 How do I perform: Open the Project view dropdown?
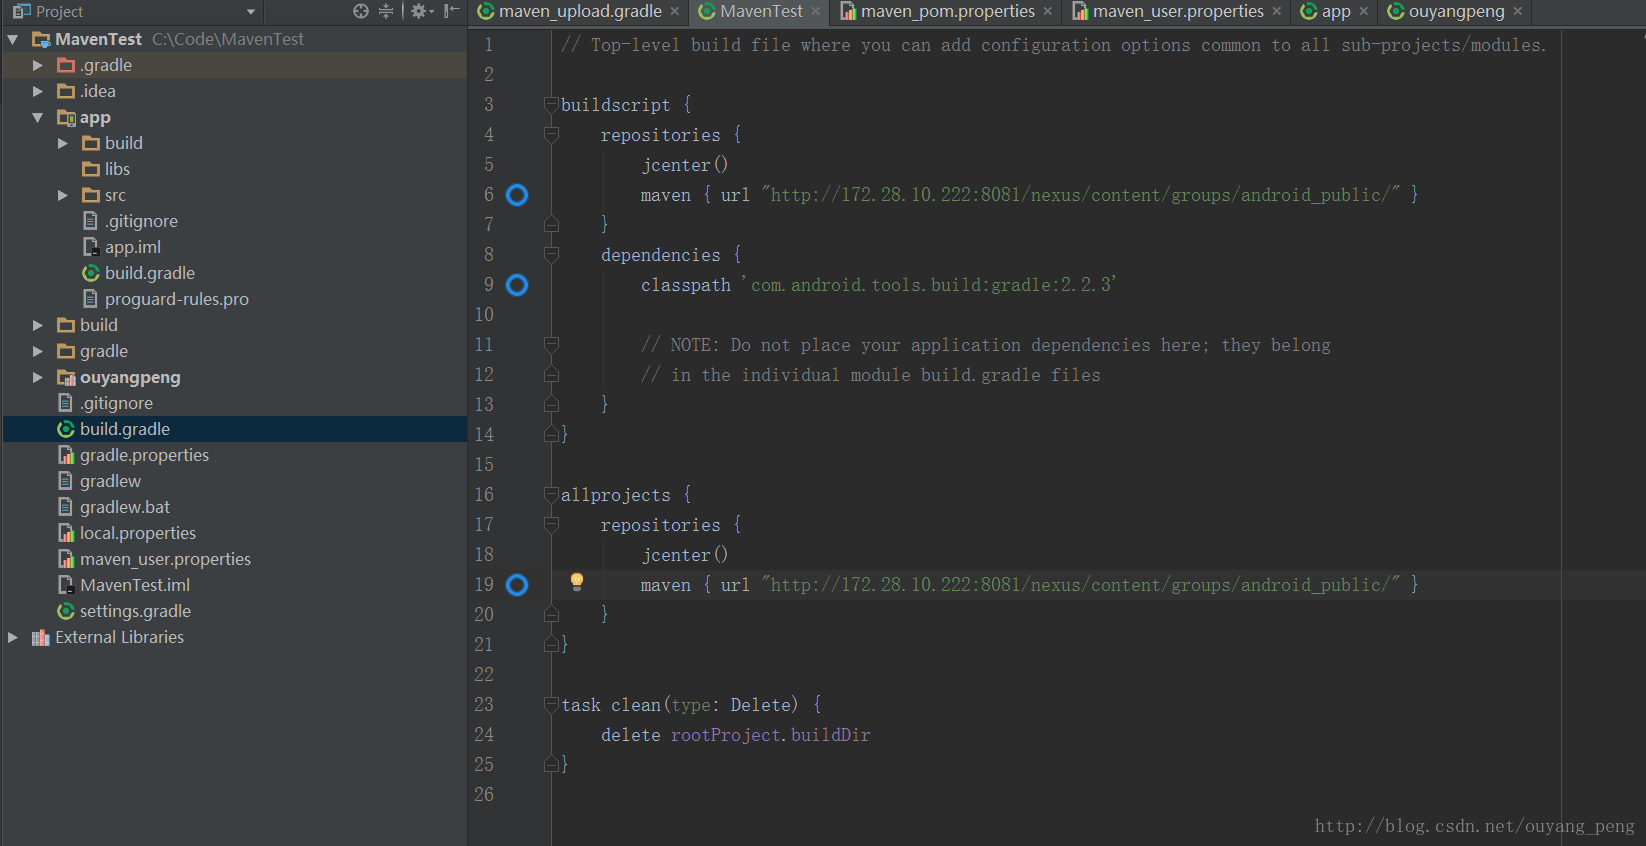click(x=251, y=12)
